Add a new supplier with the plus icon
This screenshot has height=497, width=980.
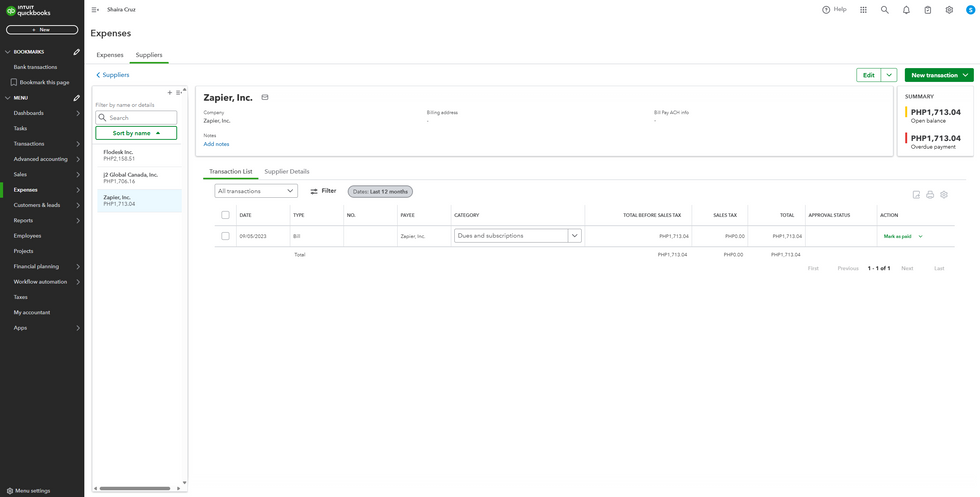(169, 93)
